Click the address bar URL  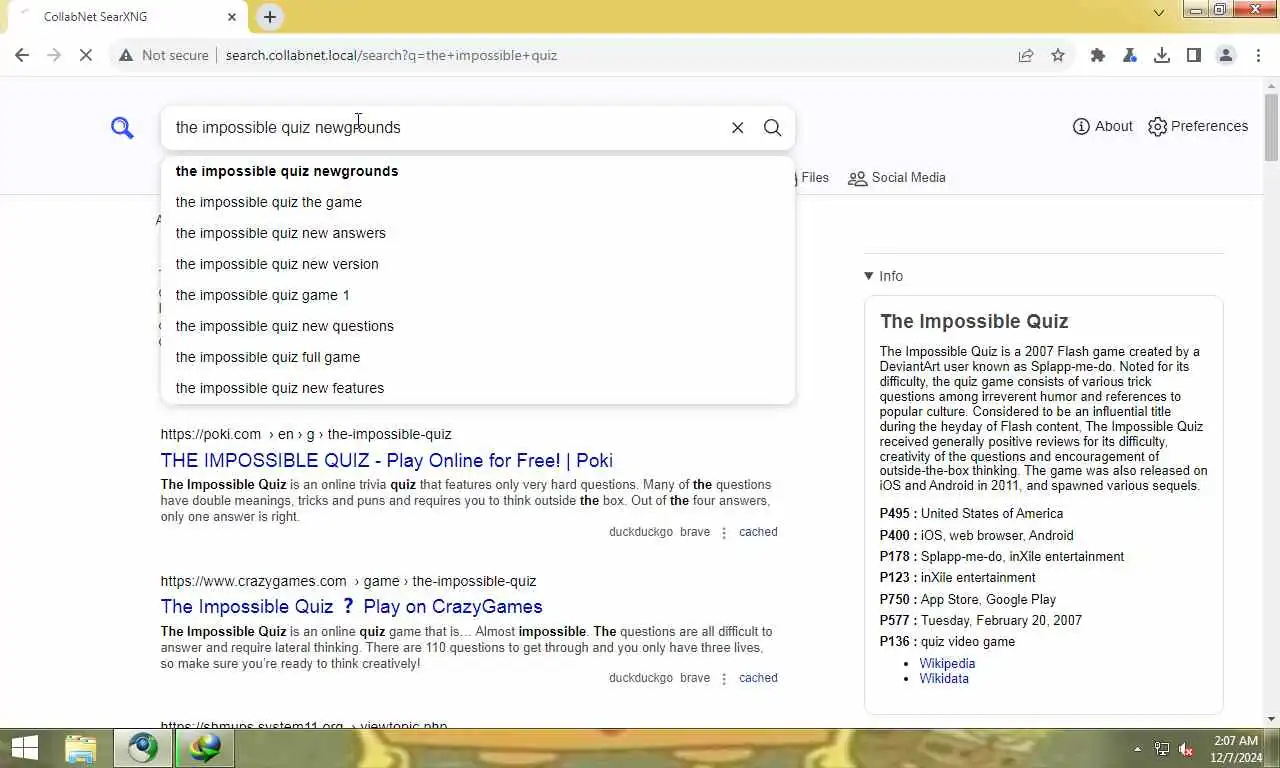point(391,55)
